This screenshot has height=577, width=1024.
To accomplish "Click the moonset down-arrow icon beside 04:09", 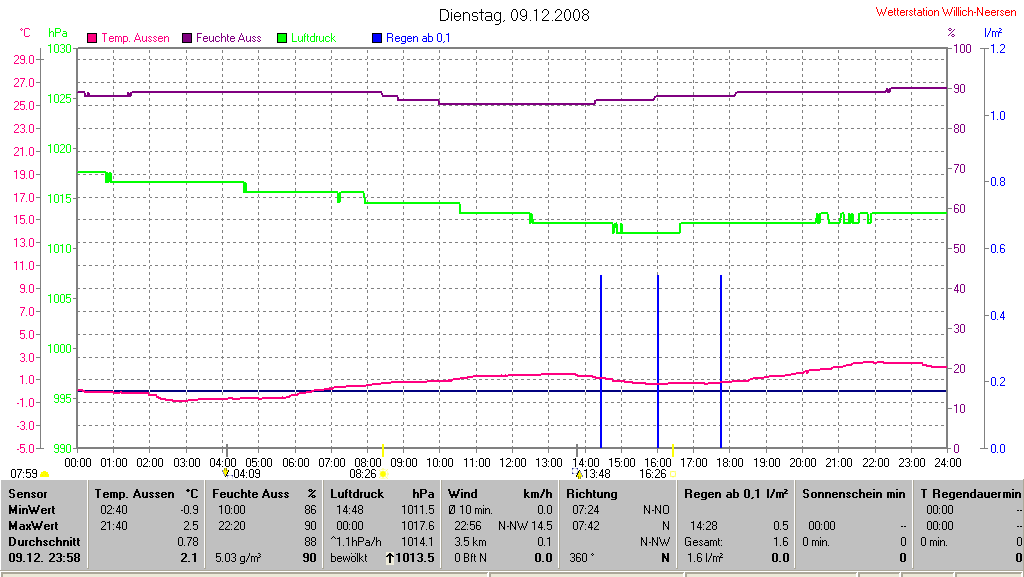I will [x=226, y=473].
